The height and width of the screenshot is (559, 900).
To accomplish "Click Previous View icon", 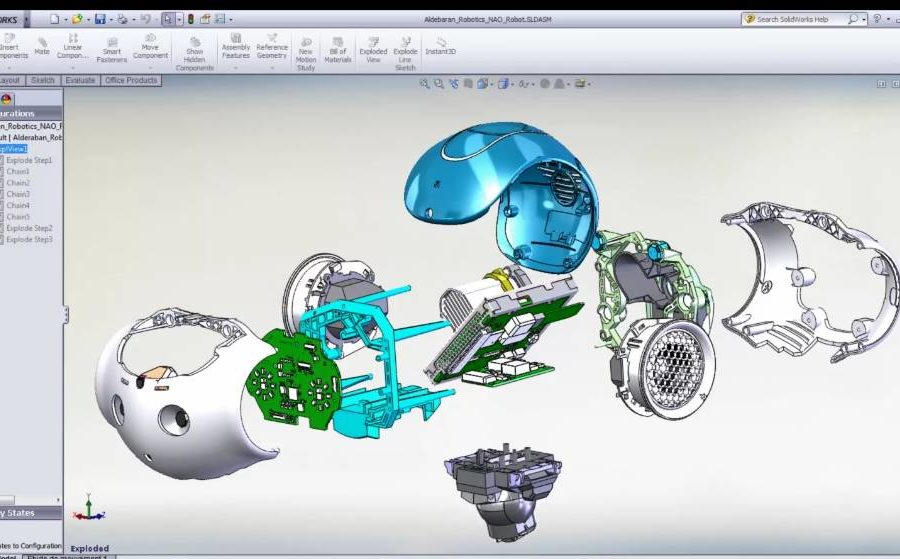I will (x=454, y=84).
